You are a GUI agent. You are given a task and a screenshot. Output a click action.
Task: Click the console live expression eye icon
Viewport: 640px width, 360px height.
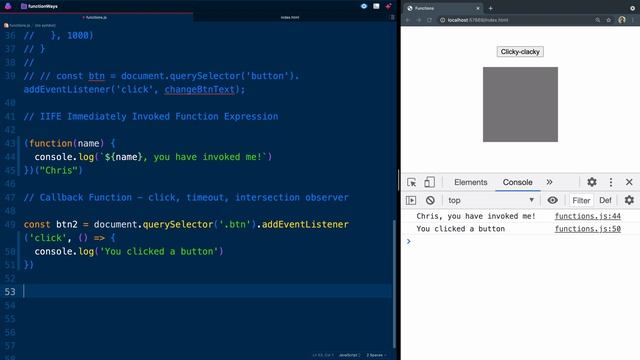552,200
